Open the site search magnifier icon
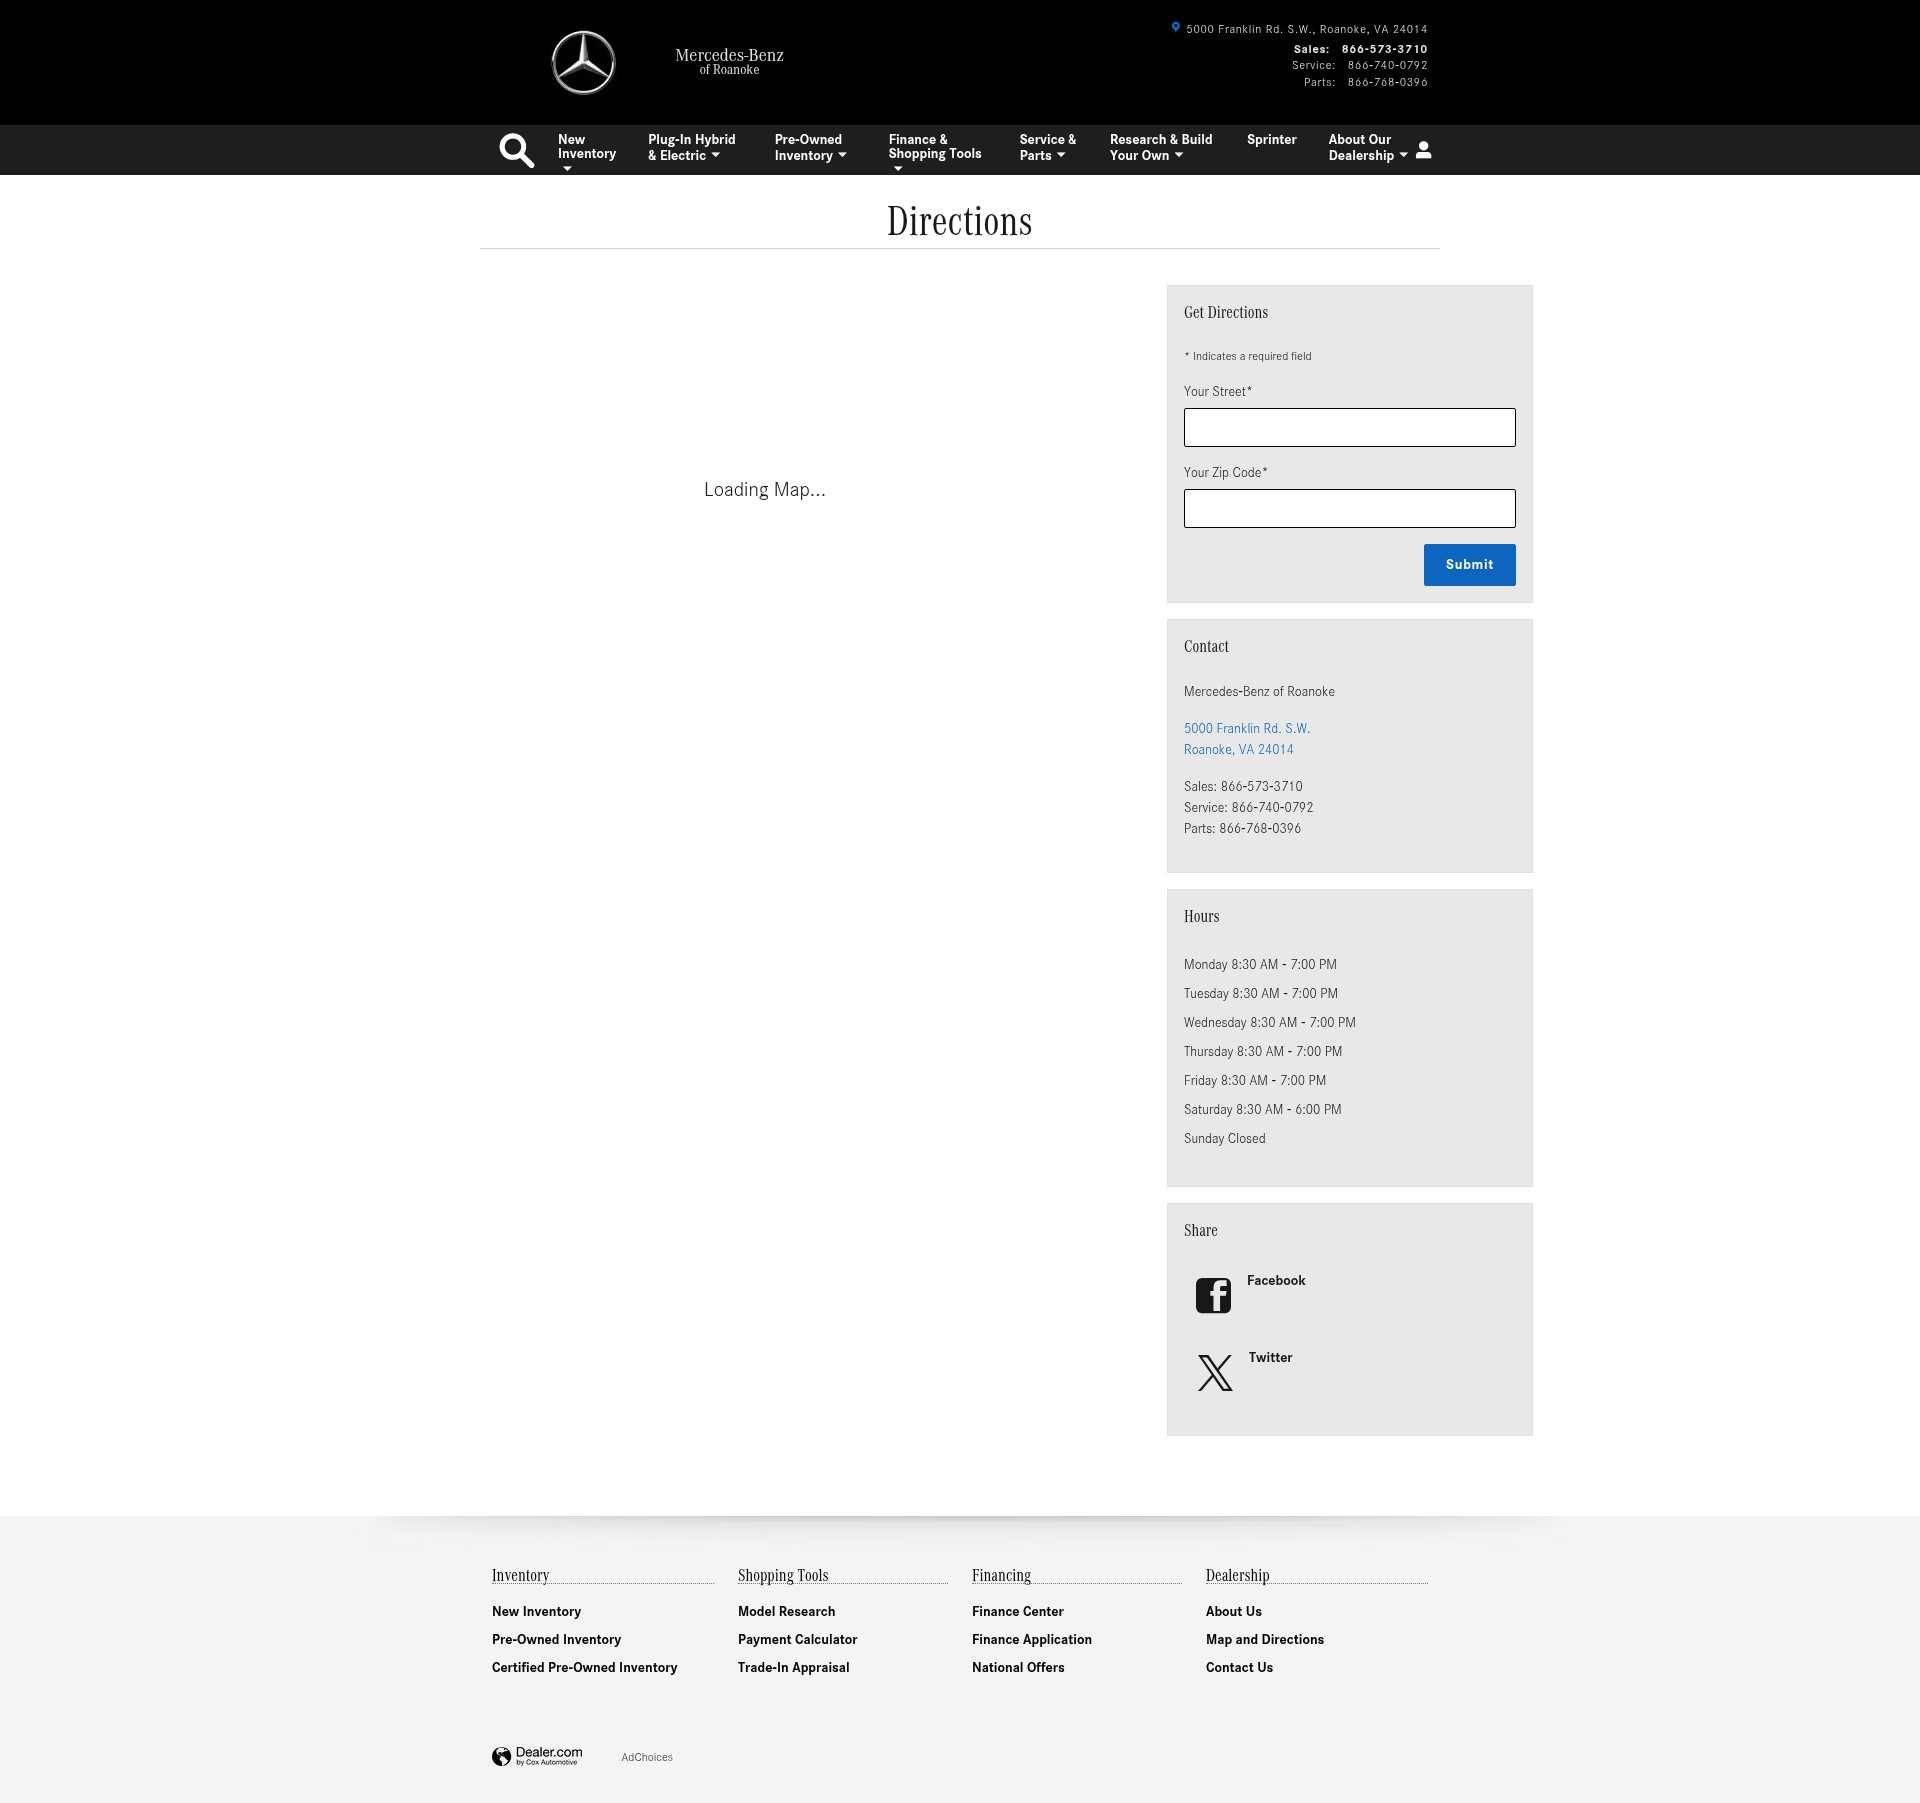 [516, 150]
